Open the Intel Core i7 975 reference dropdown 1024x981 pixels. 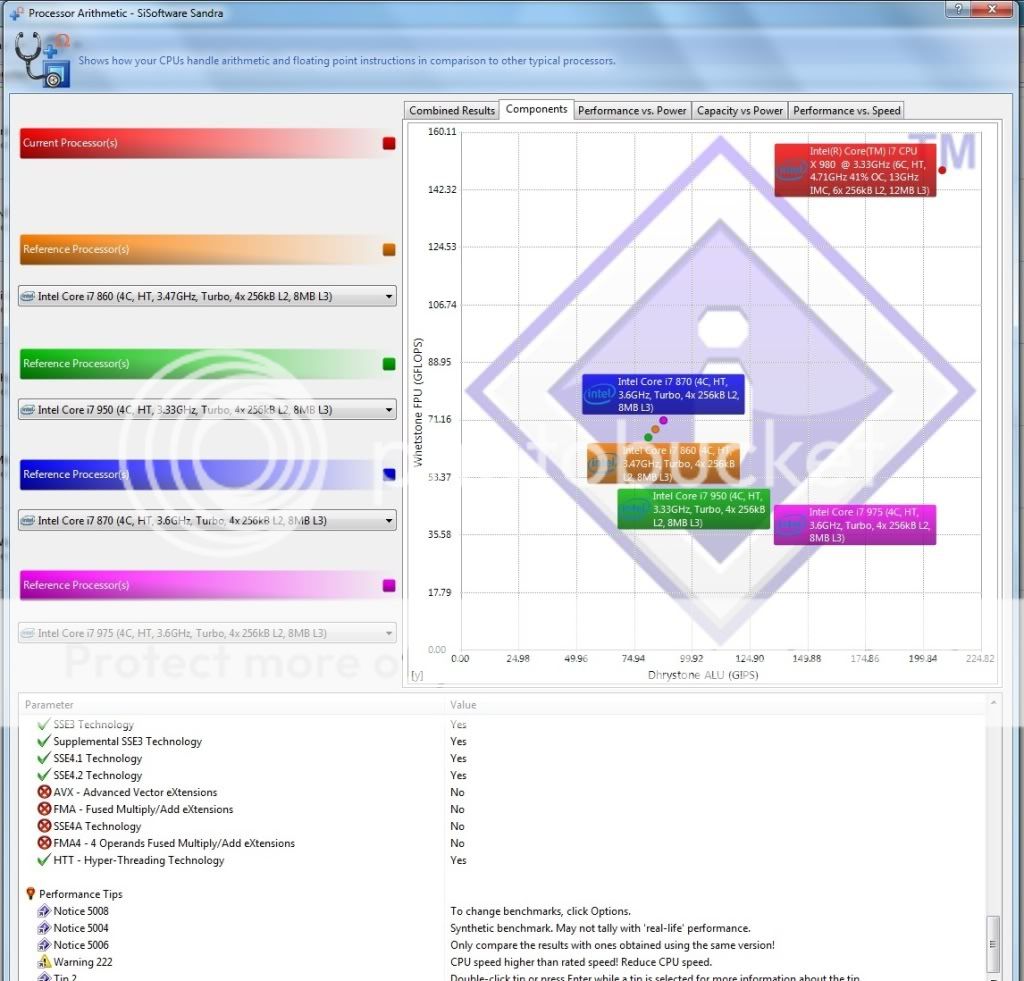pos(207,633)
